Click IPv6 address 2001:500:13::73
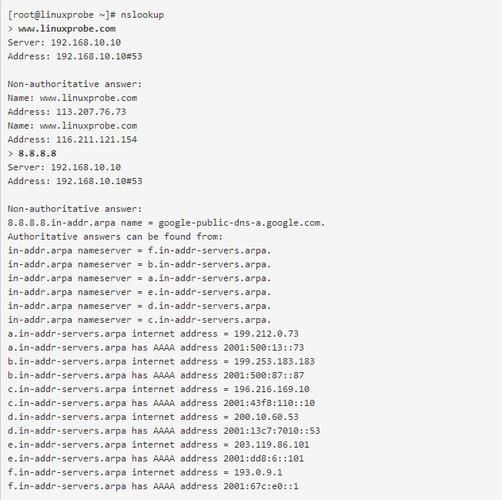 pos(264,348)
